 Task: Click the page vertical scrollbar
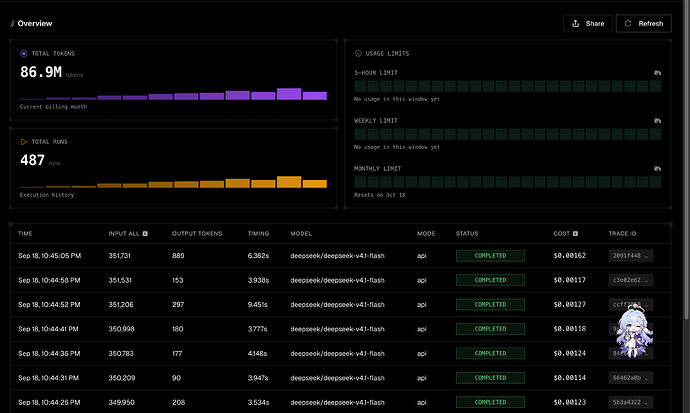686,158
